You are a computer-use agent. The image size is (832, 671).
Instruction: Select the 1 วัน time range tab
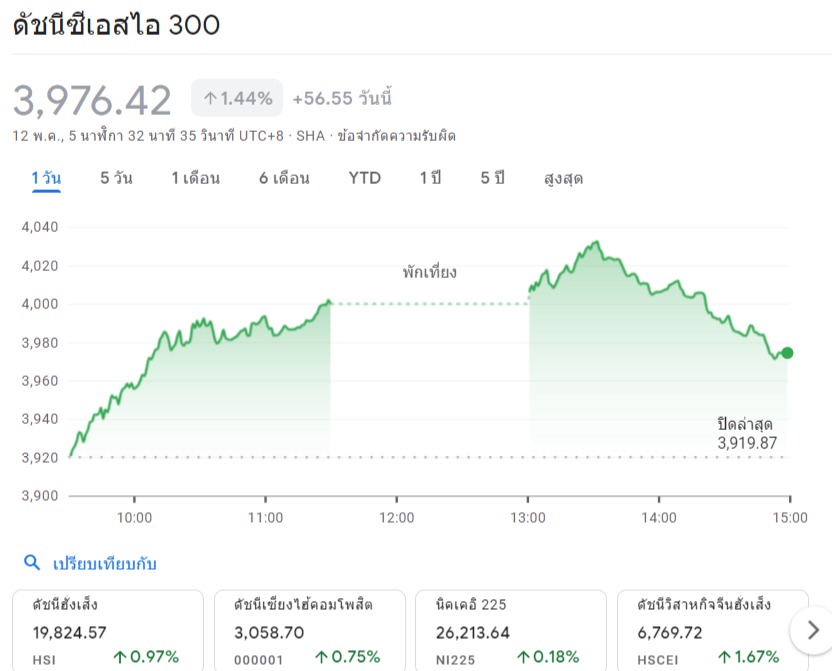pyautogui.click(x=46, y=178)
